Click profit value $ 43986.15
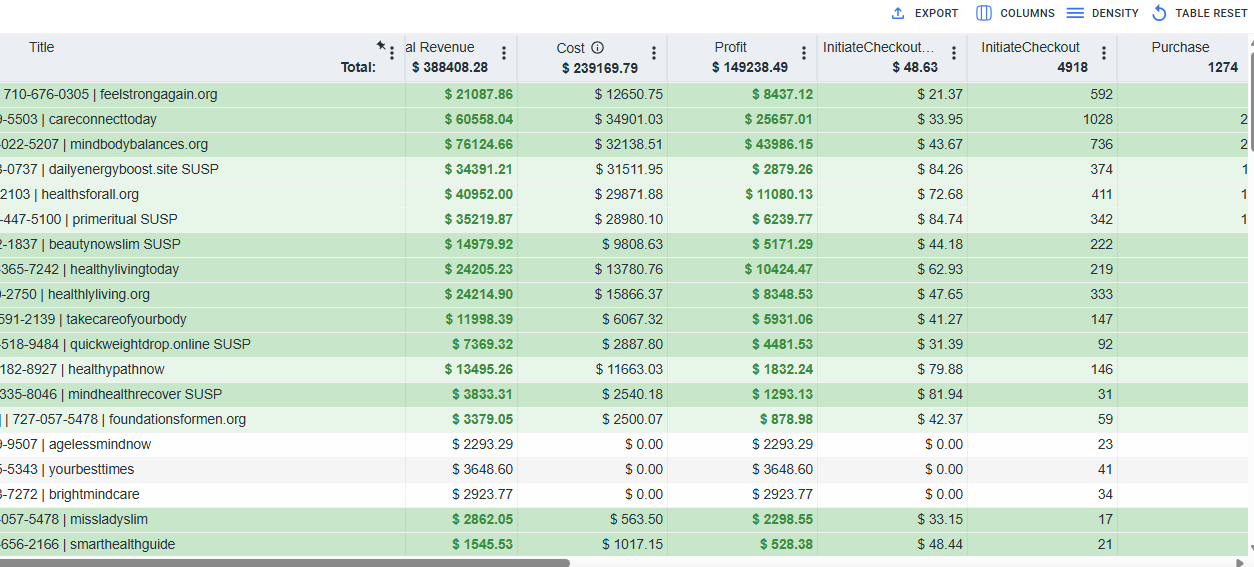Screen dimensions: 1254x567 (779, 144)
